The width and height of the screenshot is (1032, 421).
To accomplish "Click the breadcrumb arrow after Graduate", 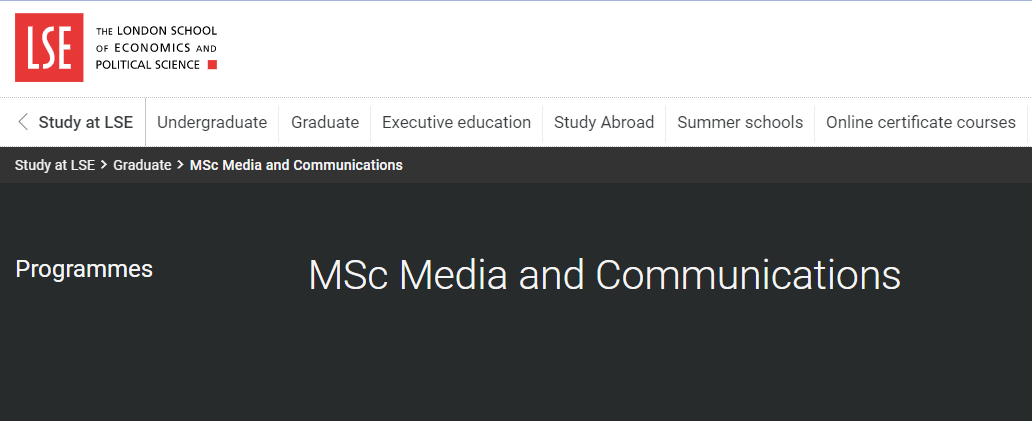I will [x=180, y=165].
